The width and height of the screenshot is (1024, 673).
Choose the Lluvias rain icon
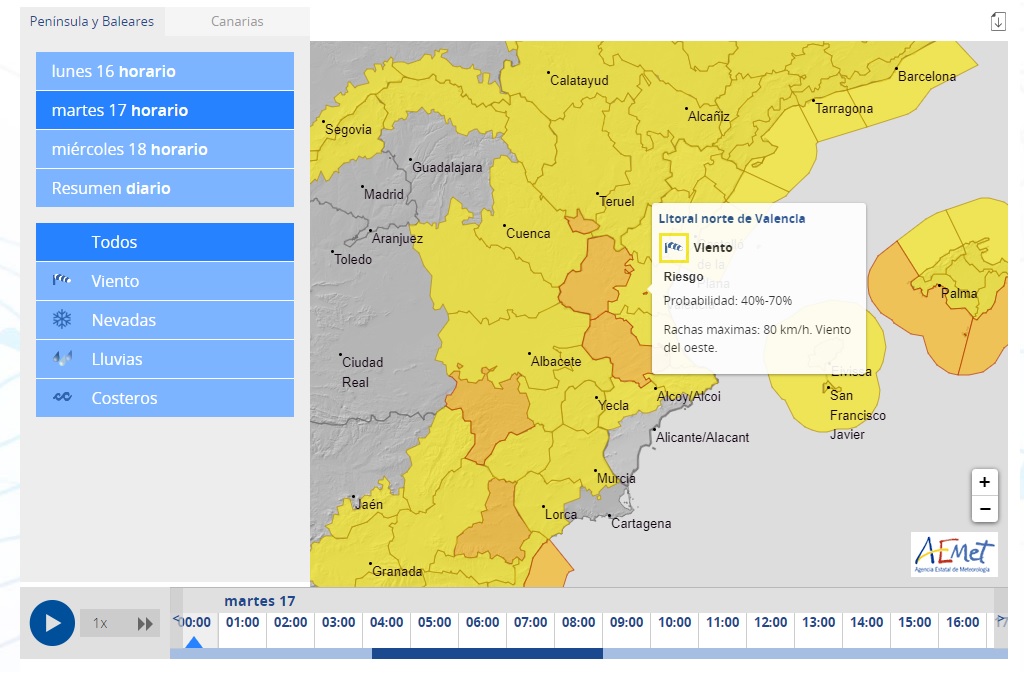tap(62, 359)
